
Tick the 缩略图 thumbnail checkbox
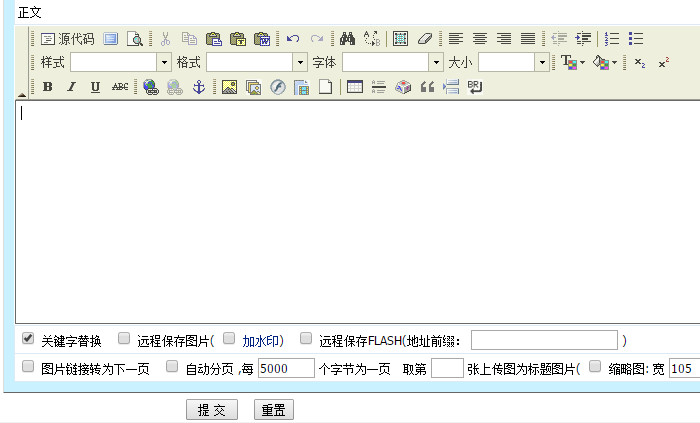pyautogui.click(x=595, y=366)
